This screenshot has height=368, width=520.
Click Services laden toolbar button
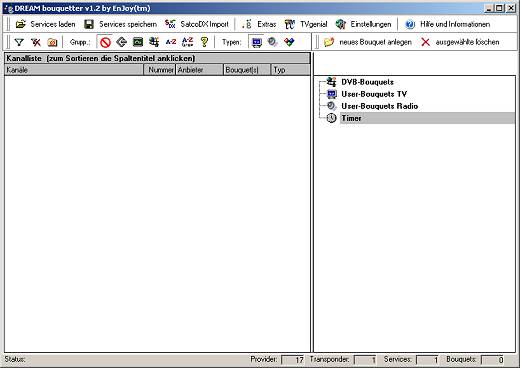click(46, 24)
